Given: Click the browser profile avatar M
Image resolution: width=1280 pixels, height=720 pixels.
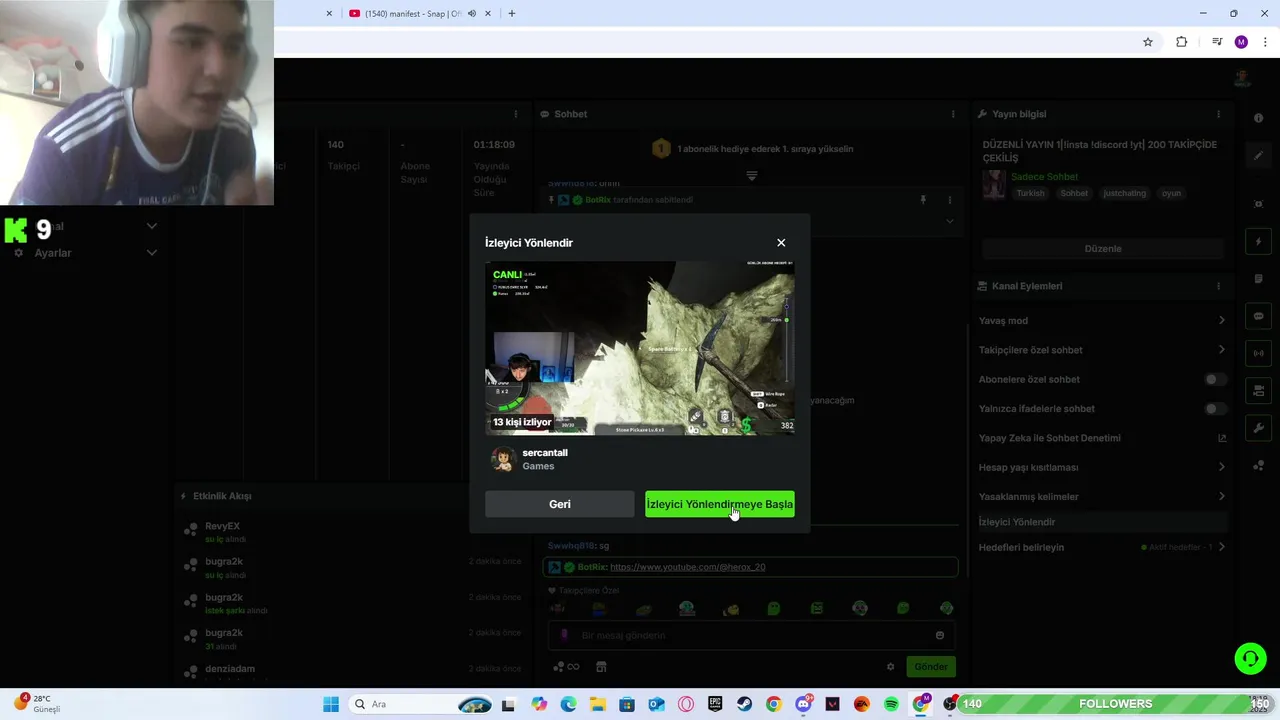Looking at the screenshot, I should tap(1241, 42).
